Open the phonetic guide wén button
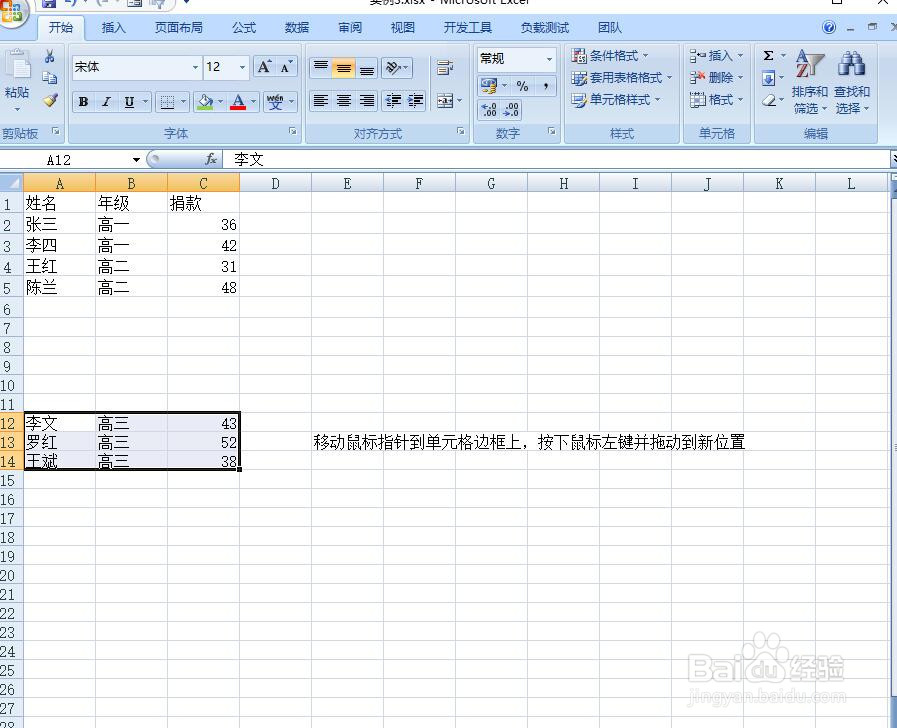The height and width of the screenshot is (728, 897). tap(275, 102)
